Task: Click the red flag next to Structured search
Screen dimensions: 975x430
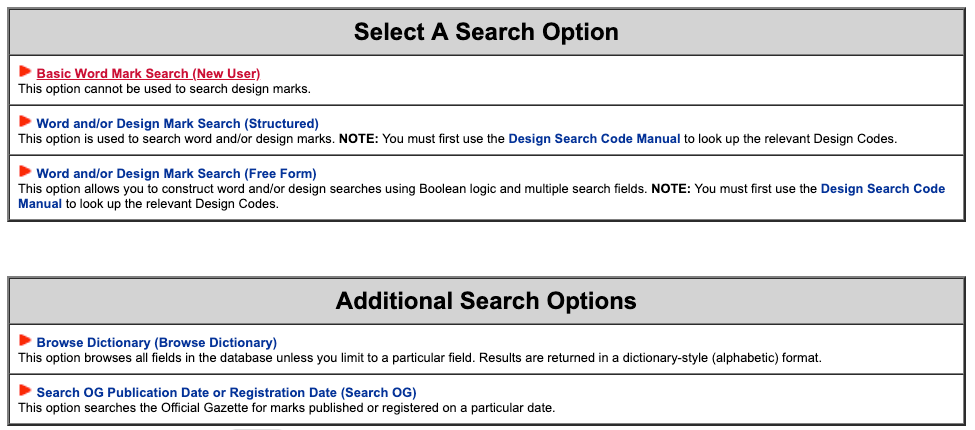Action: 25,121
